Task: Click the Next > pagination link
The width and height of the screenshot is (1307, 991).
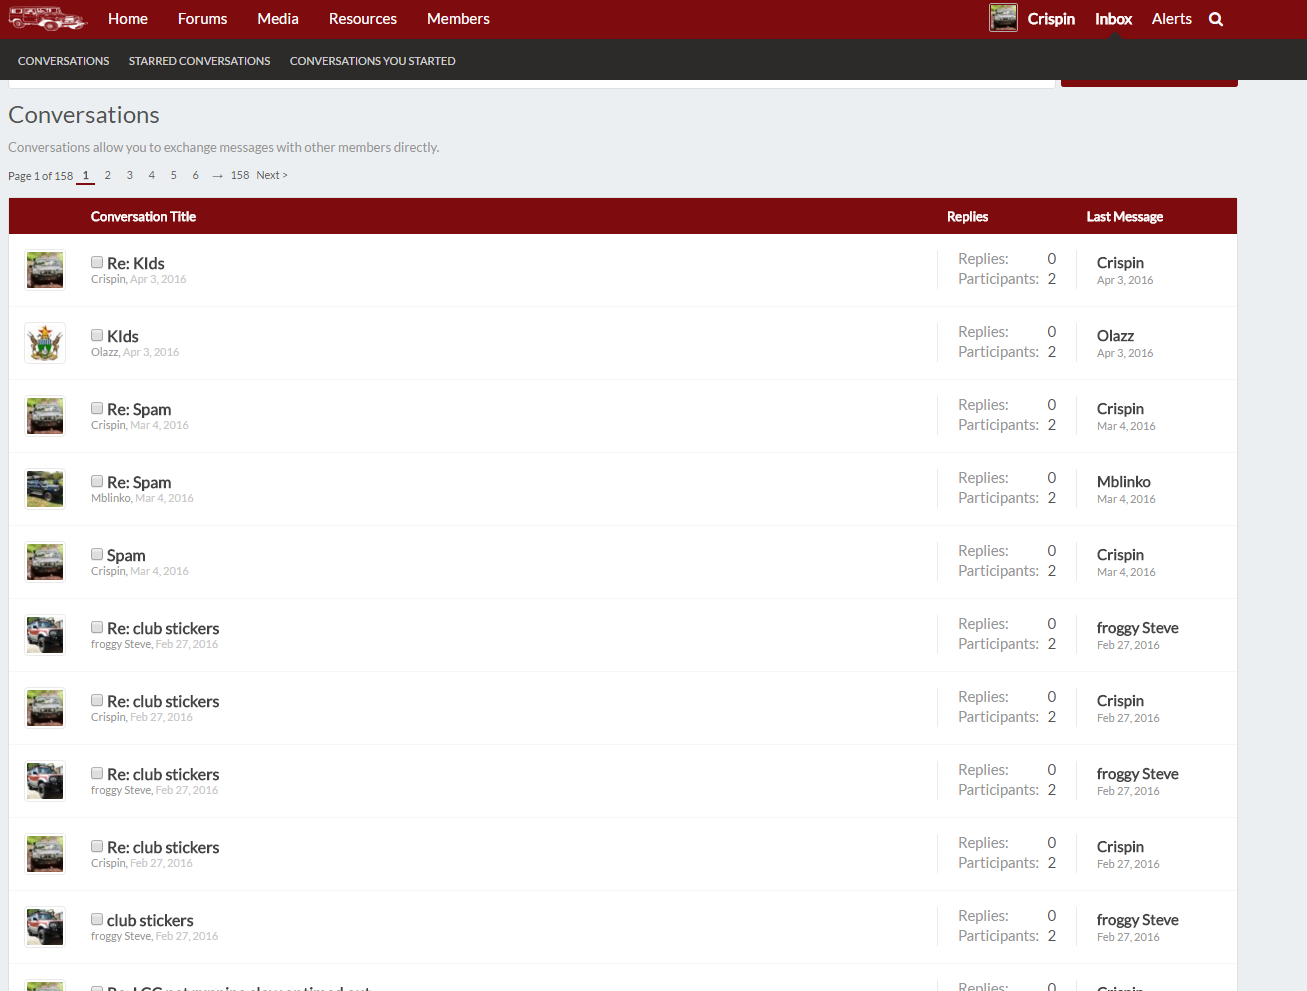Action: coord(272,175)
